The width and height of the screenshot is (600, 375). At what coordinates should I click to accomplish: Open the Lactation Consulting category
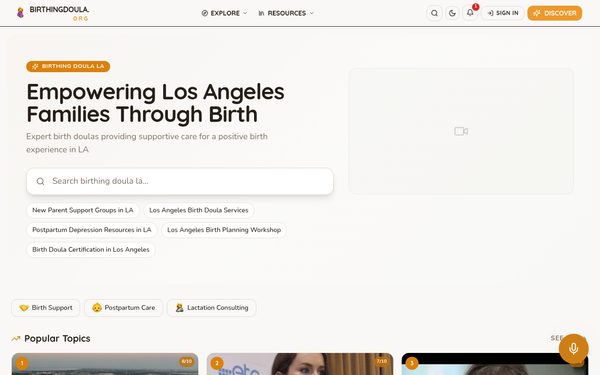coord(212,308)
